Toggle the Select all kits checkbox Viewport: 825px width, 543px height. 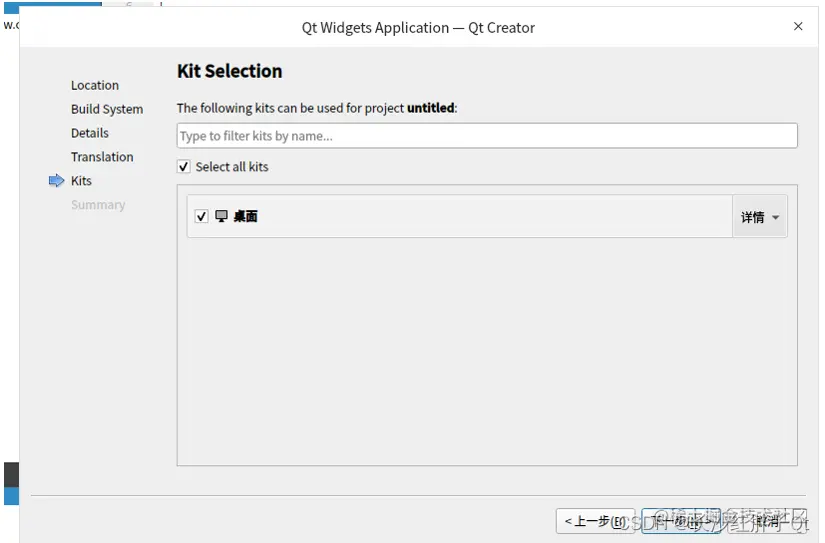184,167
